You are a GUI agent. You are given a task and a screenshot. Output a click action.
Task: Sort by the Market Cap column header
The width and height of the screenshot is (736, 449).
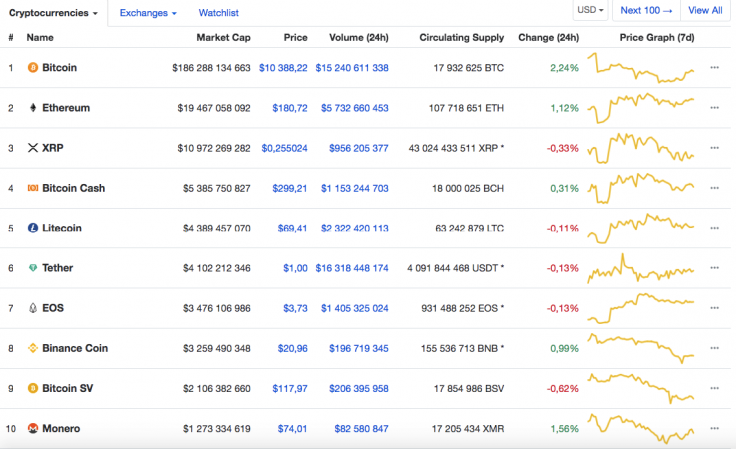pyautogui.click(x=223, y=38)
